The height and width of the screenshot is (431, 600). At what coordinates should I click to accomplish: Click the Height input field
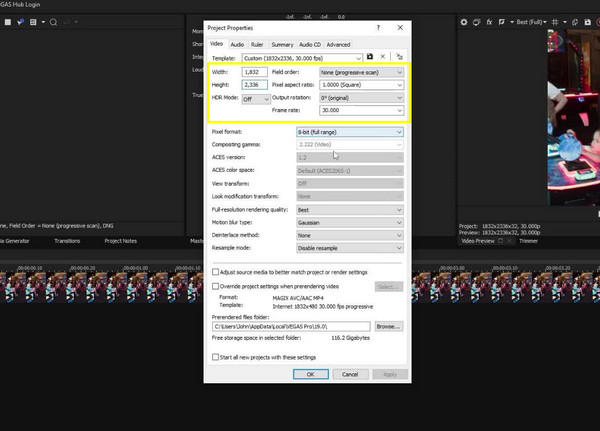254,85
